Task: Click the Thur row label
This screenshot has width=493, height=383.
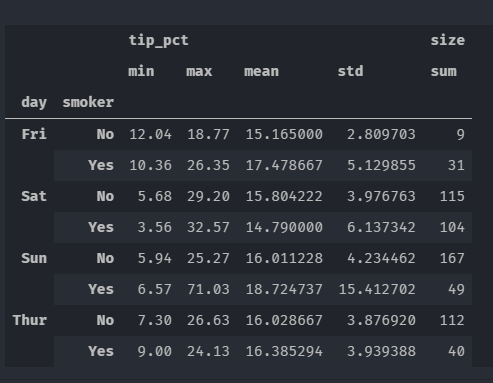Action: 30,320
